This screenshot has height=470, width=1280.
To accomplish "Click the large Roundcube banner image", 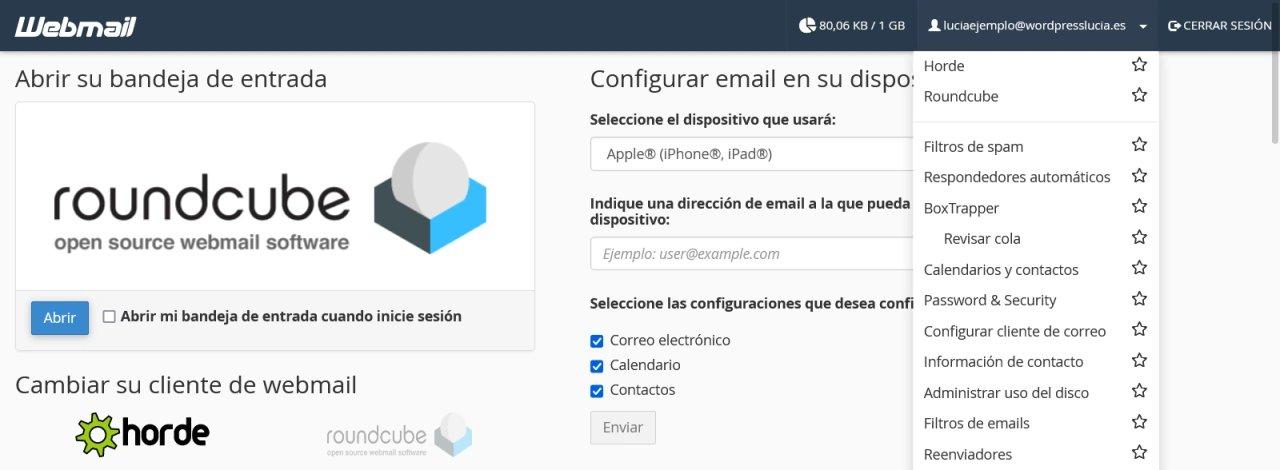I will [275, 197].
